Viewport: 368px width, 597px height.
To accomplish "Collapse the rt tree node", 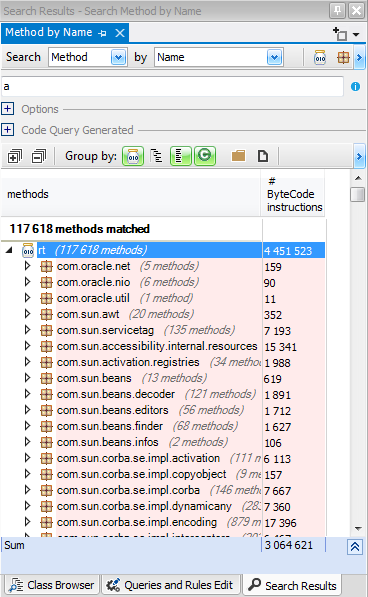I will click(x=9, y=250).
